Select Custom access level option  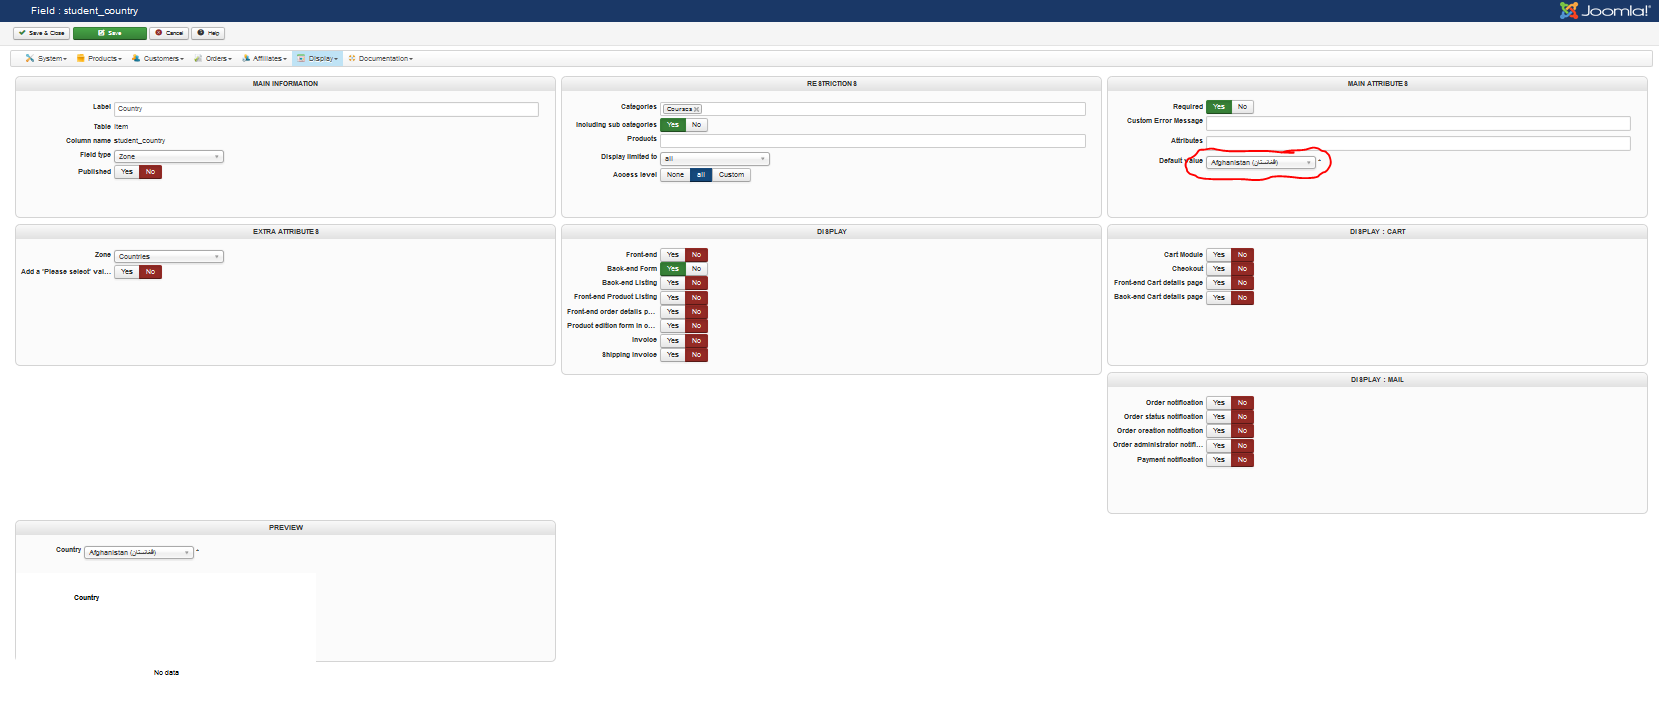731,175
